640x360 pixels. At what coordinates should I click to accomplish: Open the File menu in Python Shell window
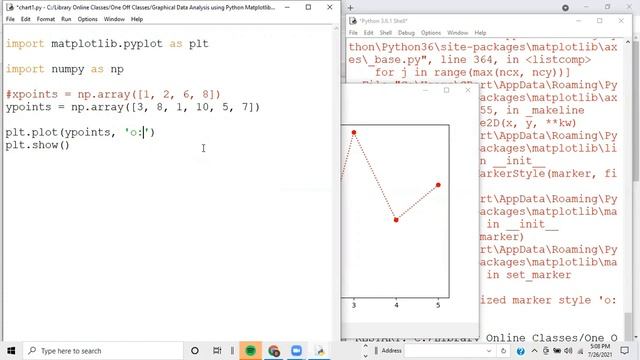point(353,33)
